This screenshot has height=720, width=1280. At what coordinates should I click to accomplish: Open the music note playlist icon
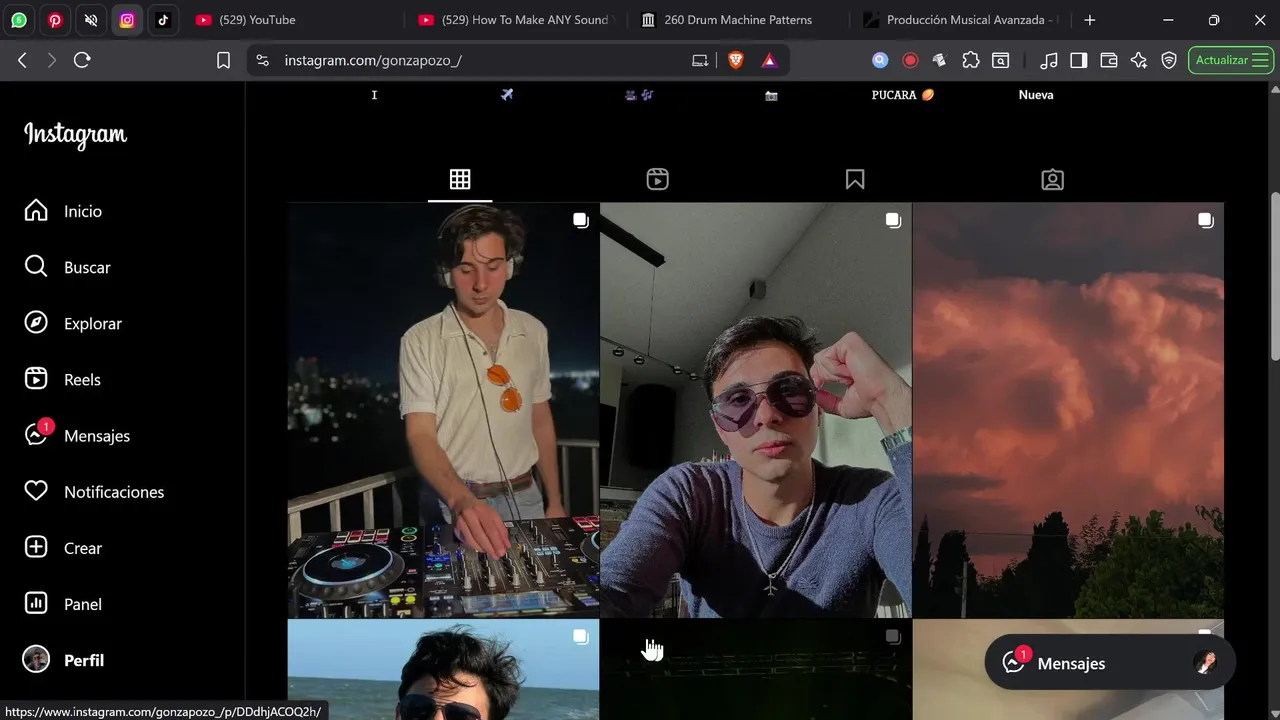pyautogui.click(x=1048, y=60)
